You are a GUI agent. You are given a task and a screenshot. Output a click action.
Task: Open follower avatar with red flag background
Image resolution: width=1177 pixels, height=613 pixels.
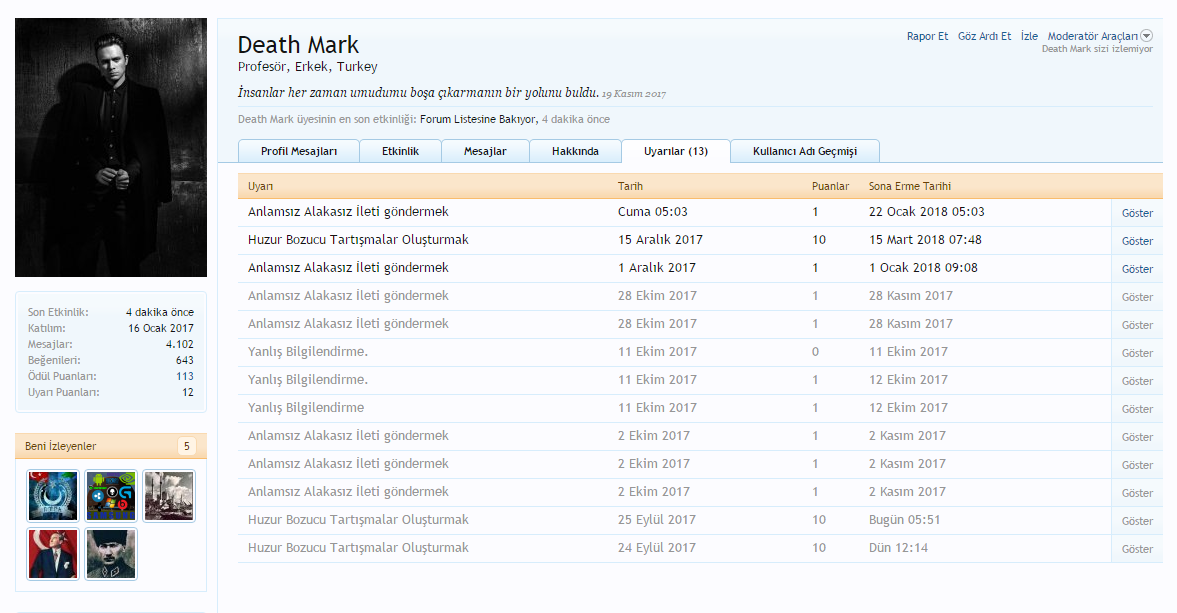tap(52, 554)
